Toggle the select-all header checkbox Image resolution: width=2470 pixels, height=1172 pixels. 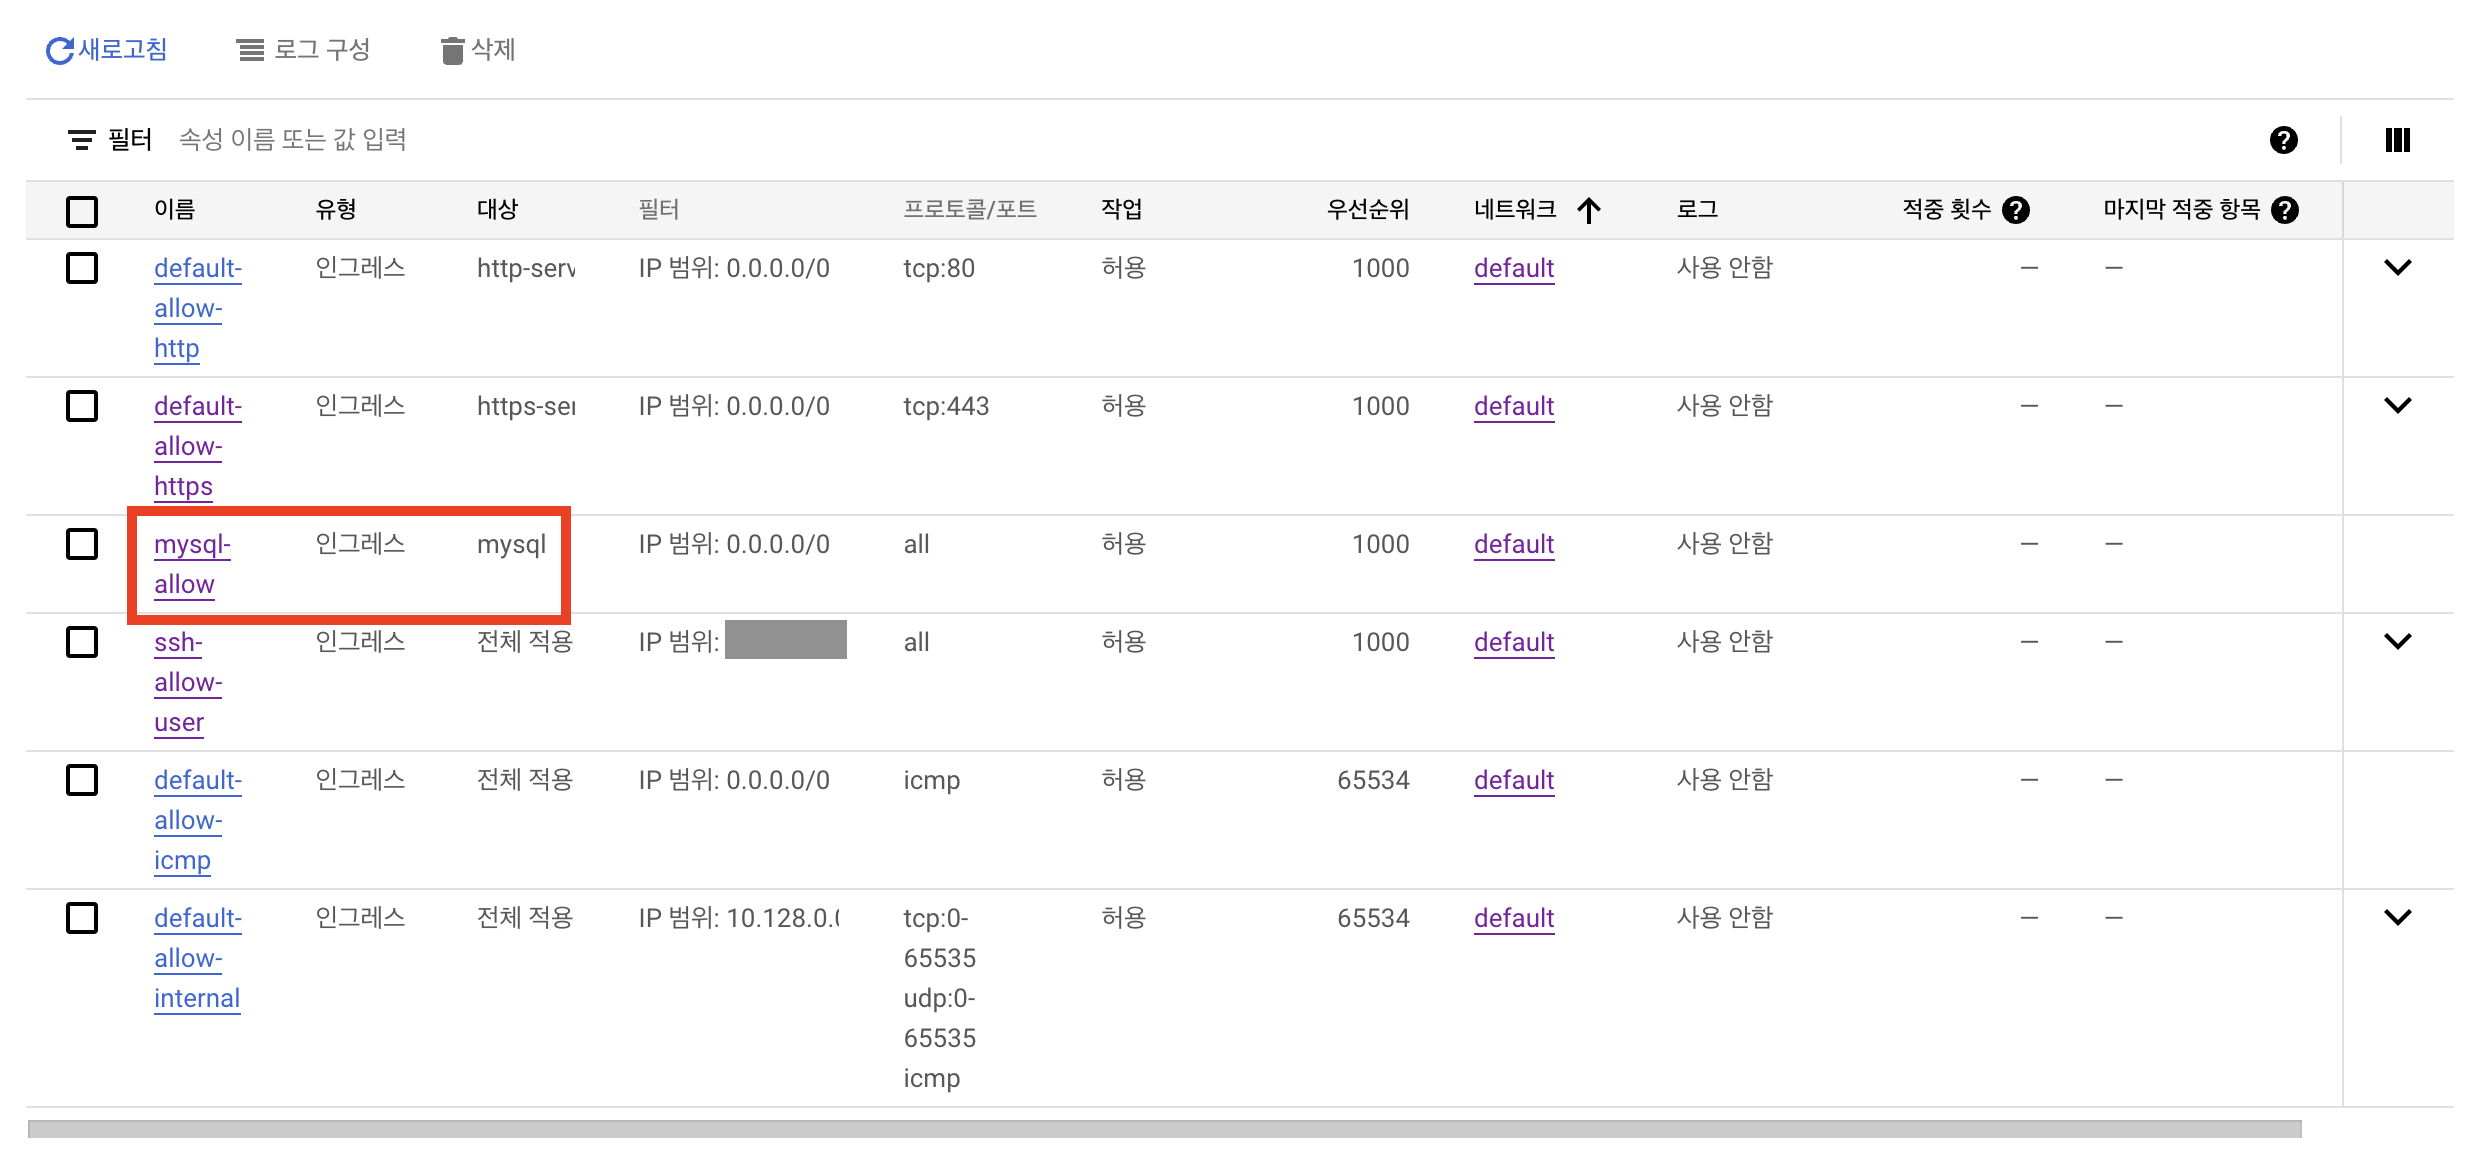tap(82, 211)
